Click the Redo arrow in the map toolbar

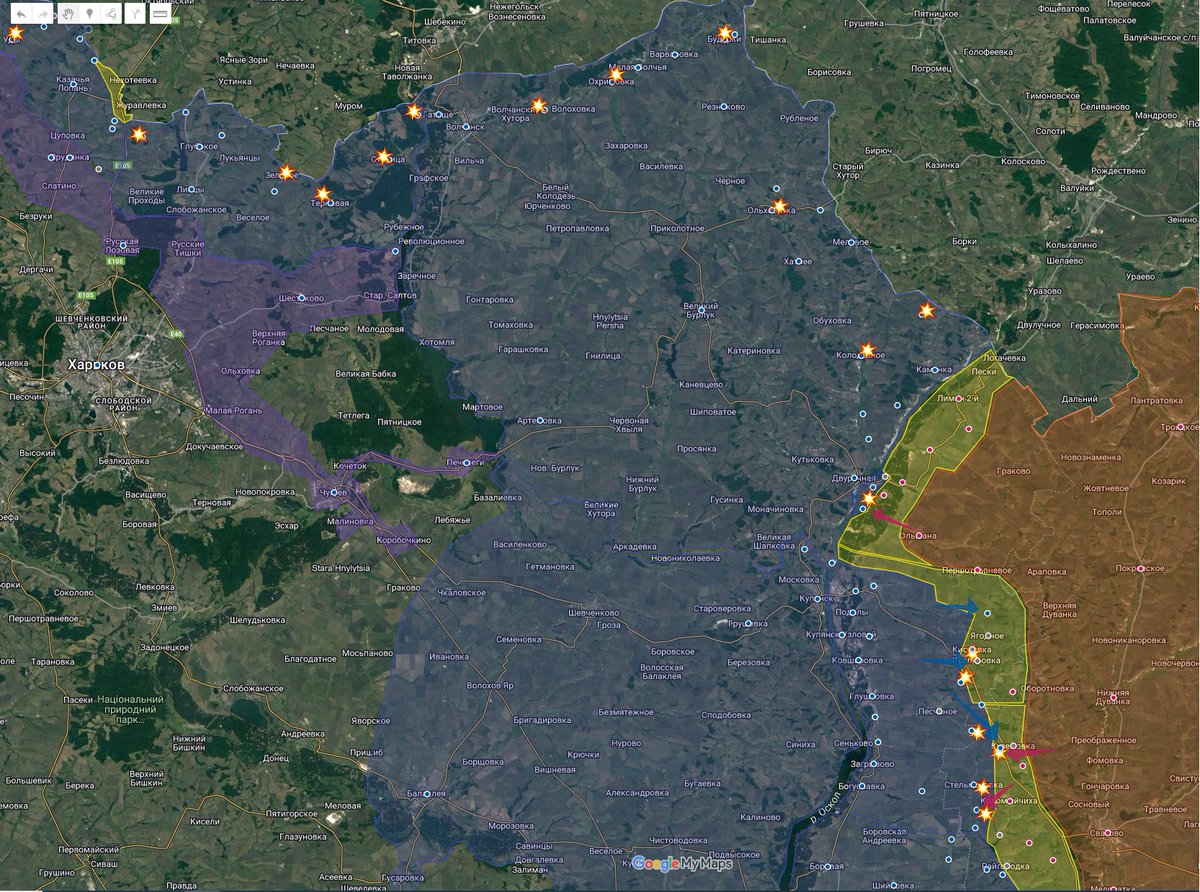pyautogui.click(x=43, y=14)
